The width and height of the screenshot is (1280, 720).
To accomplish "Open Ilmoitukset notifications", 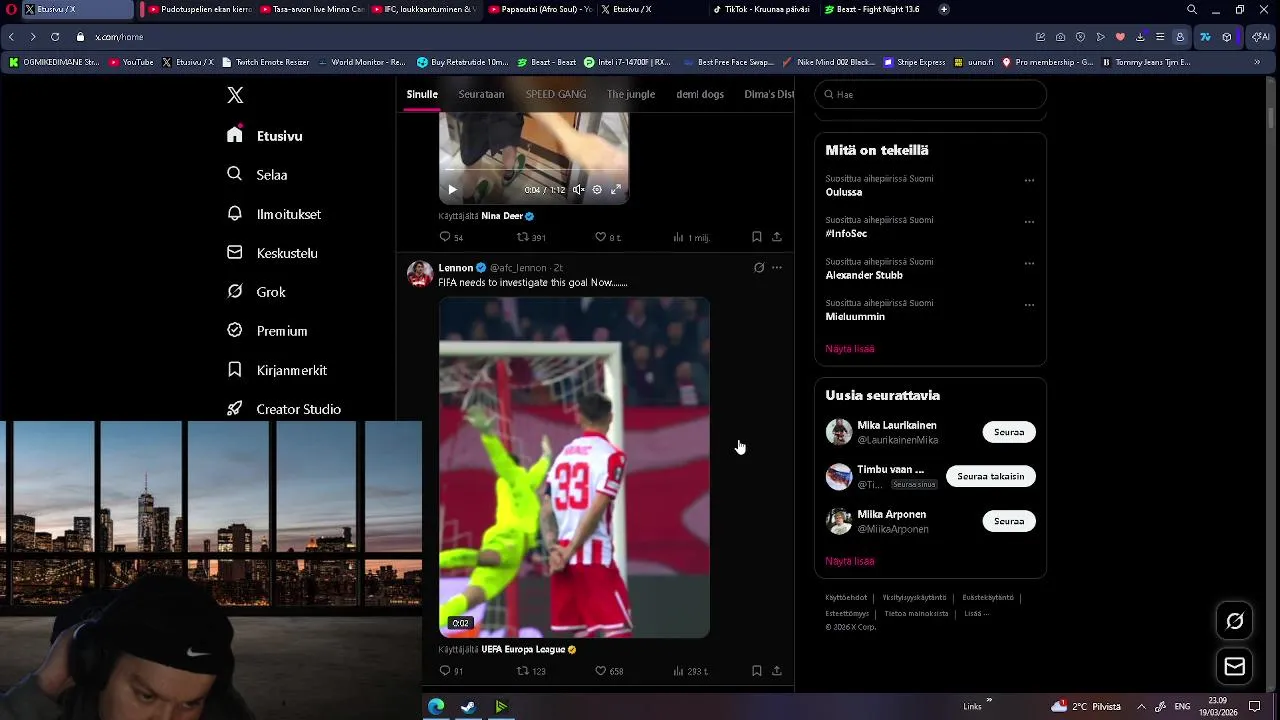I will pos(274,214).
